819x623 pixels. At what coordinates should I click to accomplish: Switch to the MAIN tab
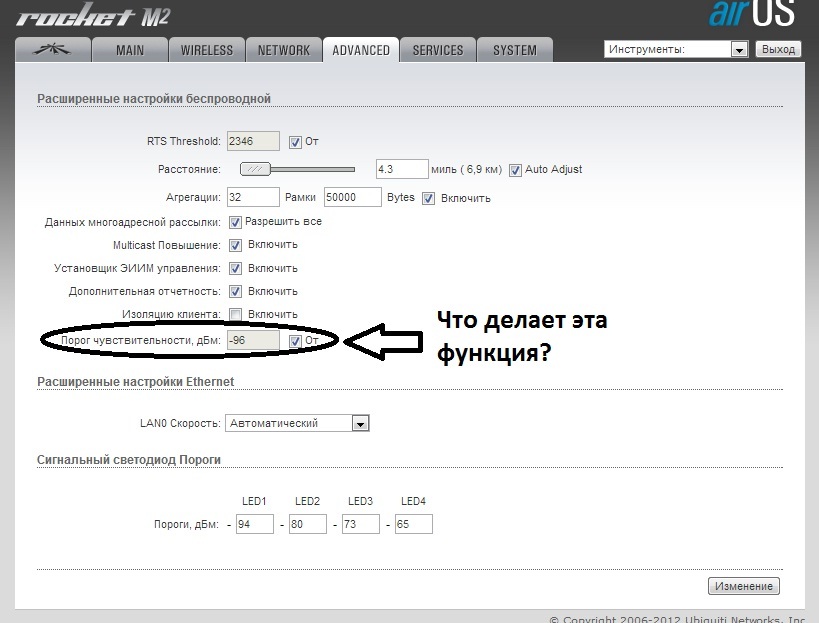coord(130,50)
